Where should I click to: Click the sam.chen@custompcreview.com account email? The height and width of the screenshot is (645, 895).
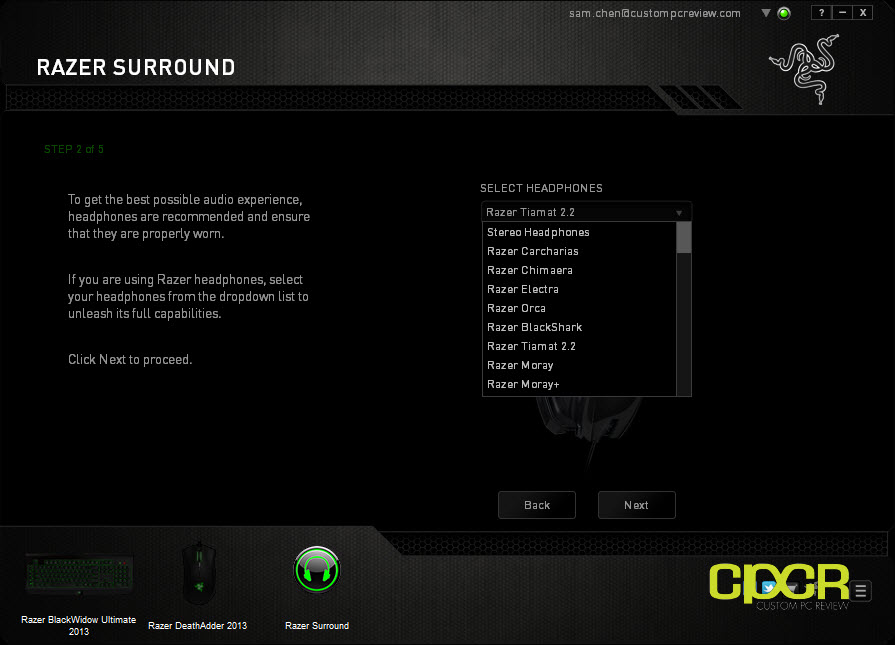pyautogui.click(x=655, y=13)
